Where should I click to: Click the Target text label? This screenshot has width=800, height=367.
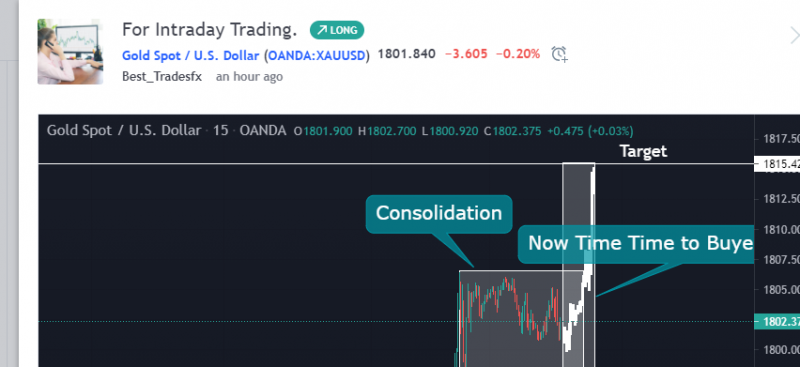tap(643, 151)
